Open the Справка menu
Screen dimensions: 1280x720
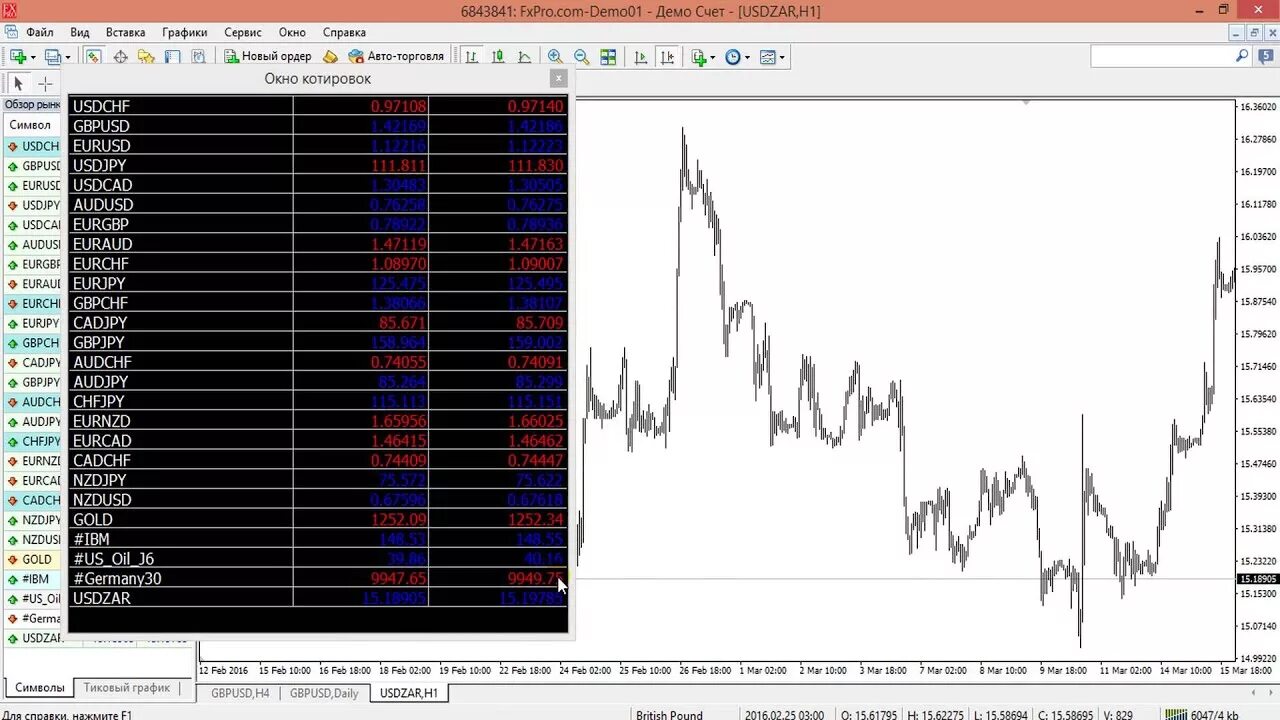(x=344, y=32)
